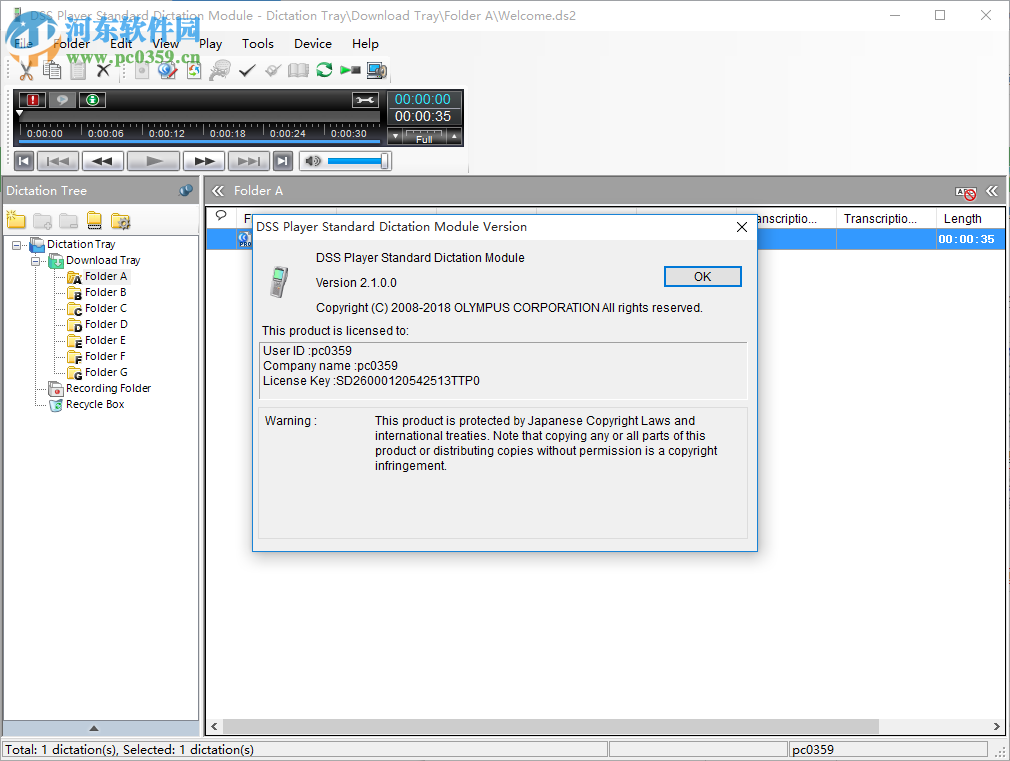Viewport: 1010px width, 761px height.
Task: Jump to end of dictation
Action: (283, 161)
